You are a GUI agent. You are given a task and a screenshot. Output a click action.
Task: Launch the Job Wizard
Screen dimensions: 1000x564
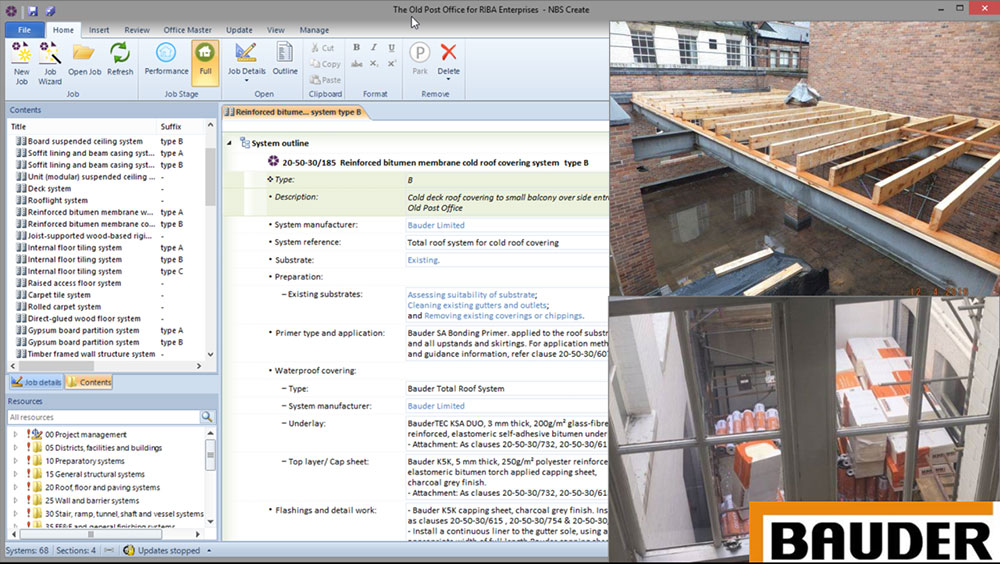(50, 63)
